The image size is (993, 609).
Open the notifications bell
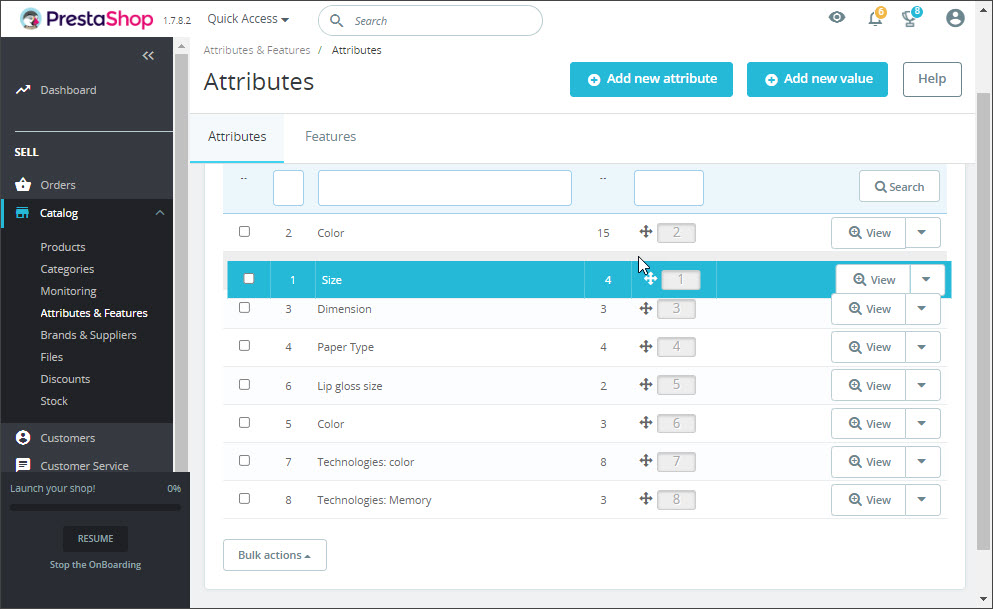pyautogui.click(x=874, y=18)
